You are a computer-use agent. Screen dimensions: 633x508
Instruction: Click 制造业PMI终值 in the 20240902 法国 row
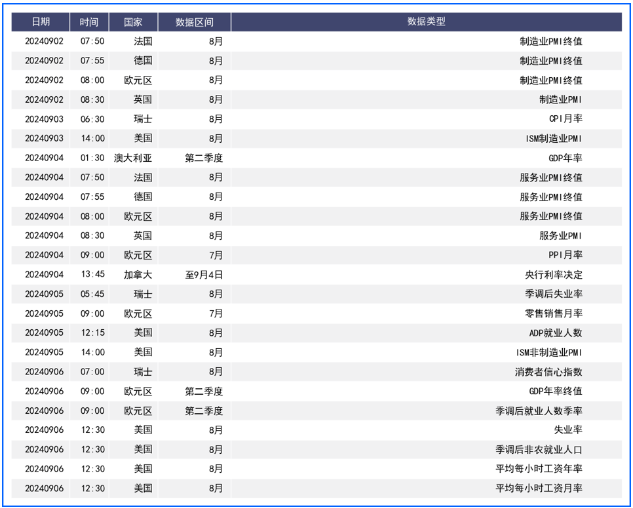(x=551, y=41)
